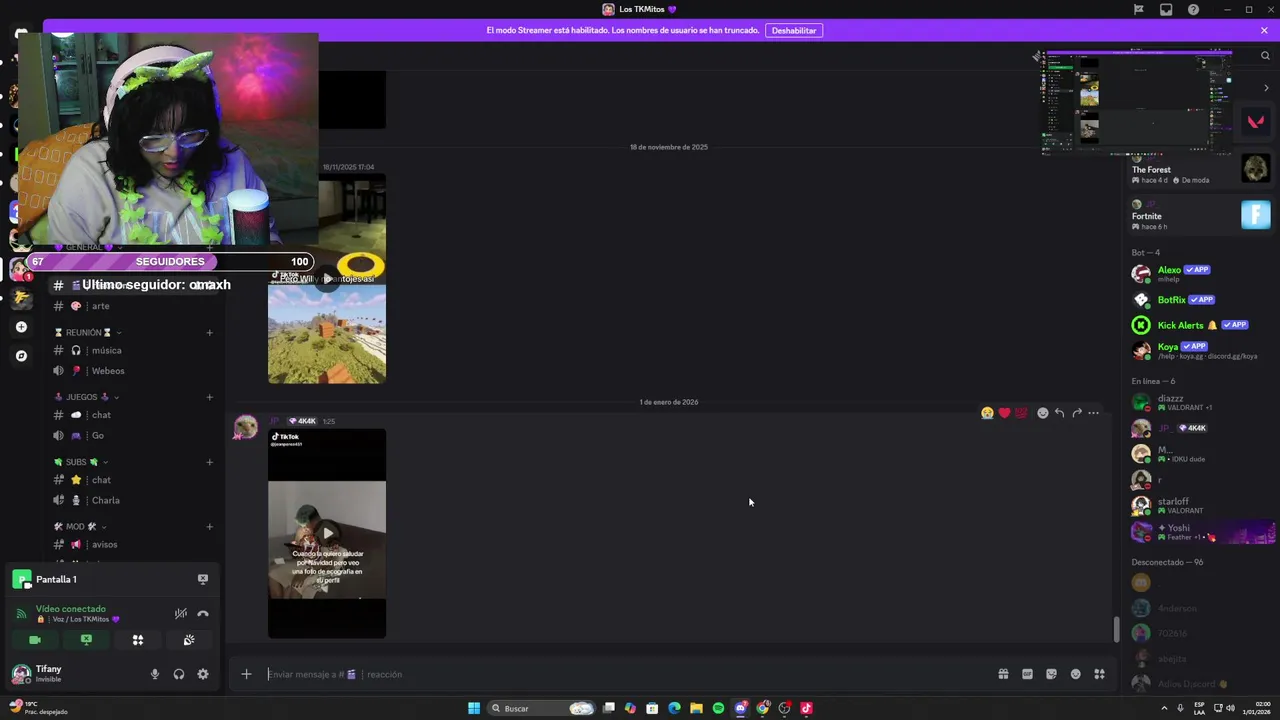The image size is (1280, 720).
Task: Open the apps launcher in message bar
Action: pyautogui.click(x=1099, y=674)
